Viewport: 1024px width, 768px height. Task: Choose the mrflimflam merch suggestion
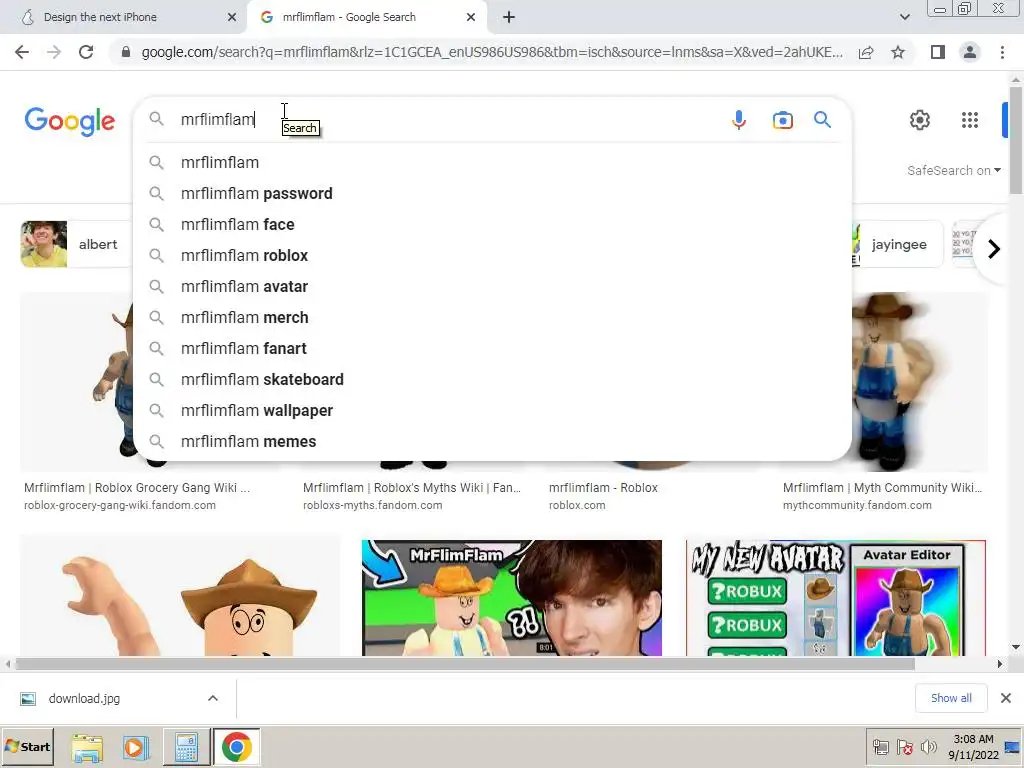(x=492, y=317)
